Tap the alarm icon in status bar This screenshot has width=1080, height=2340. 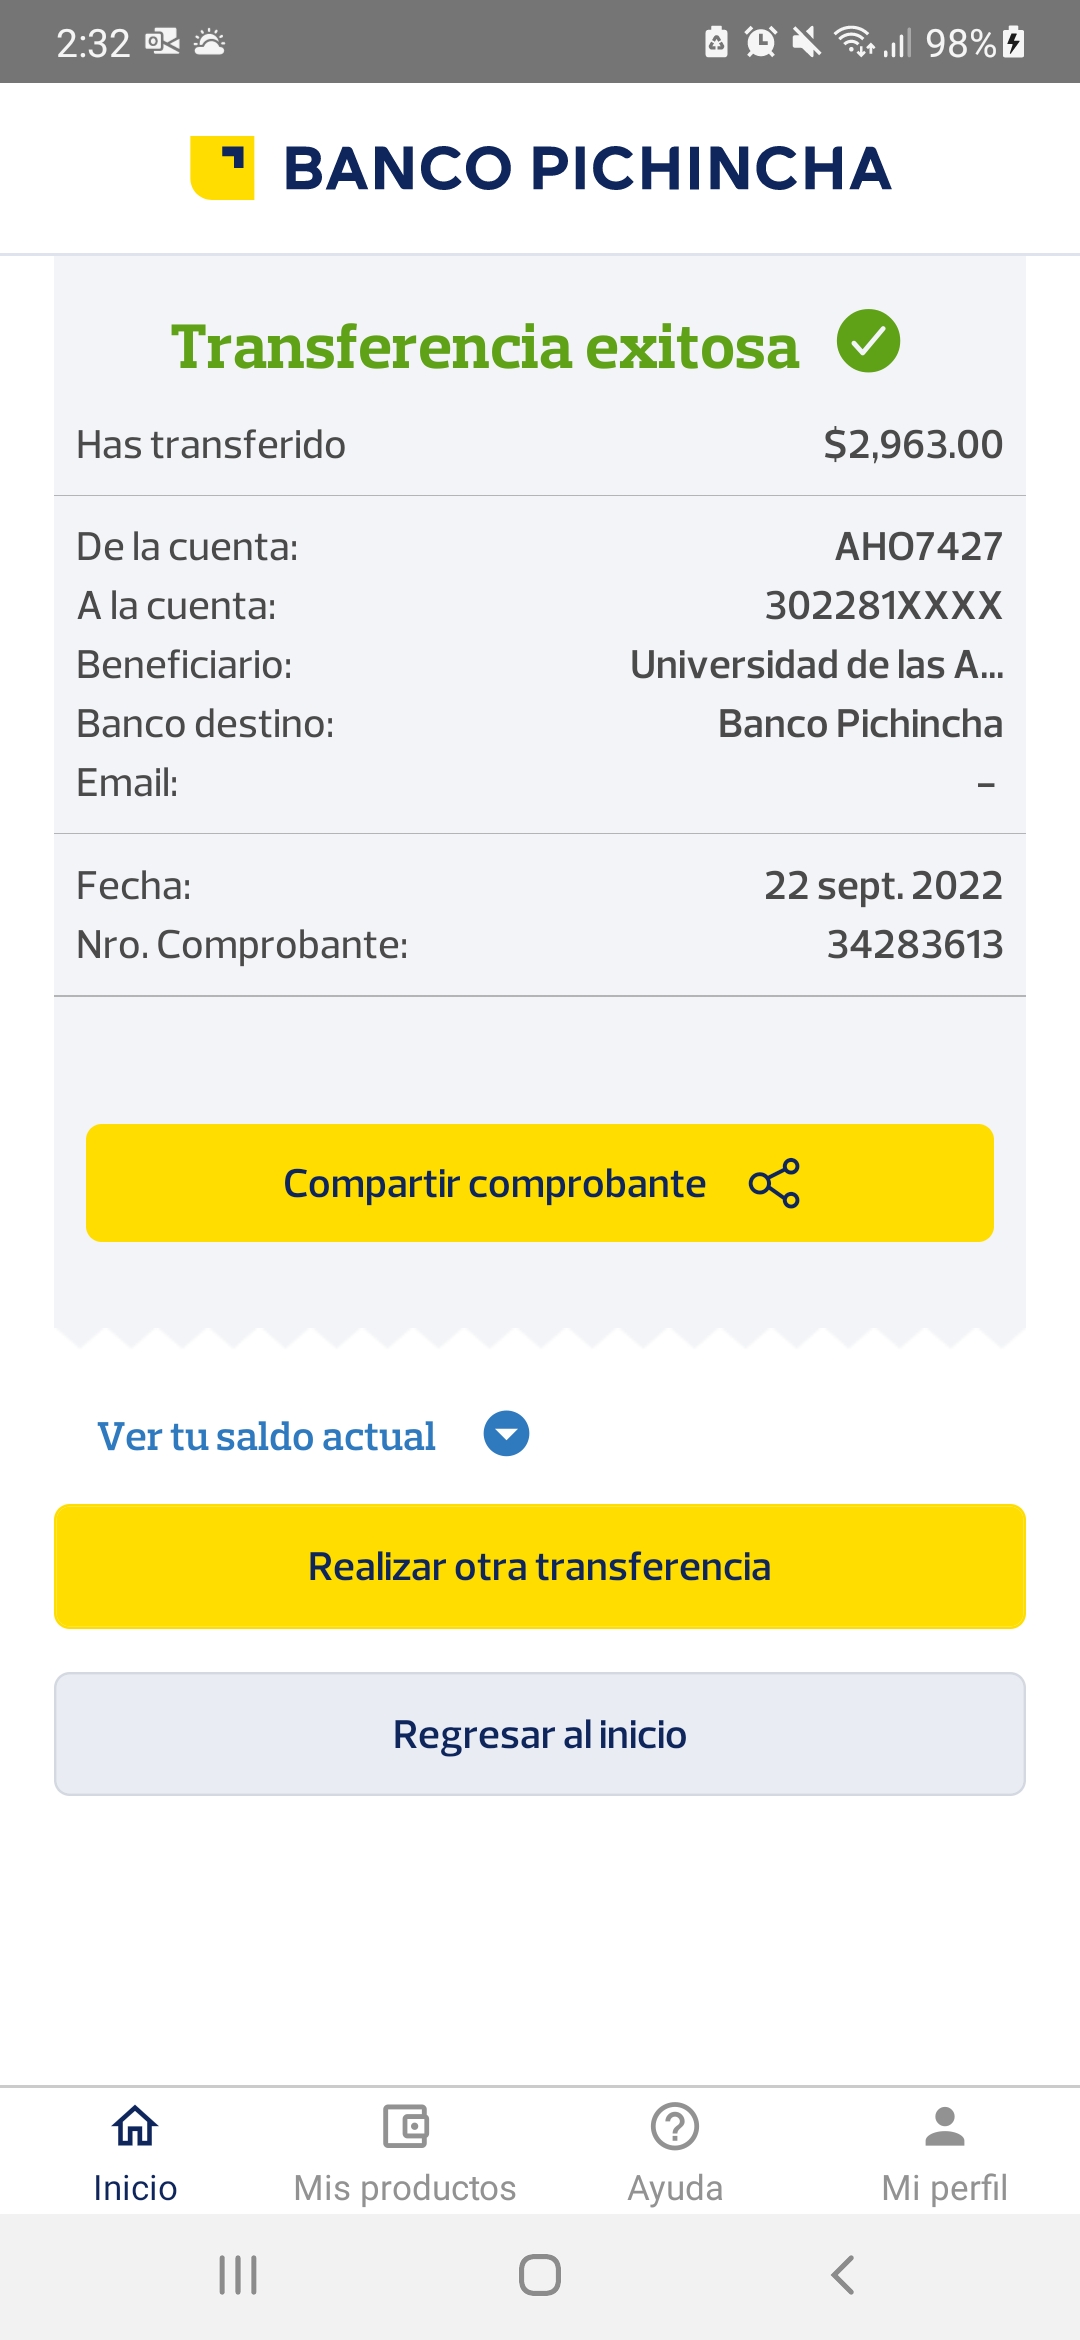761,42
